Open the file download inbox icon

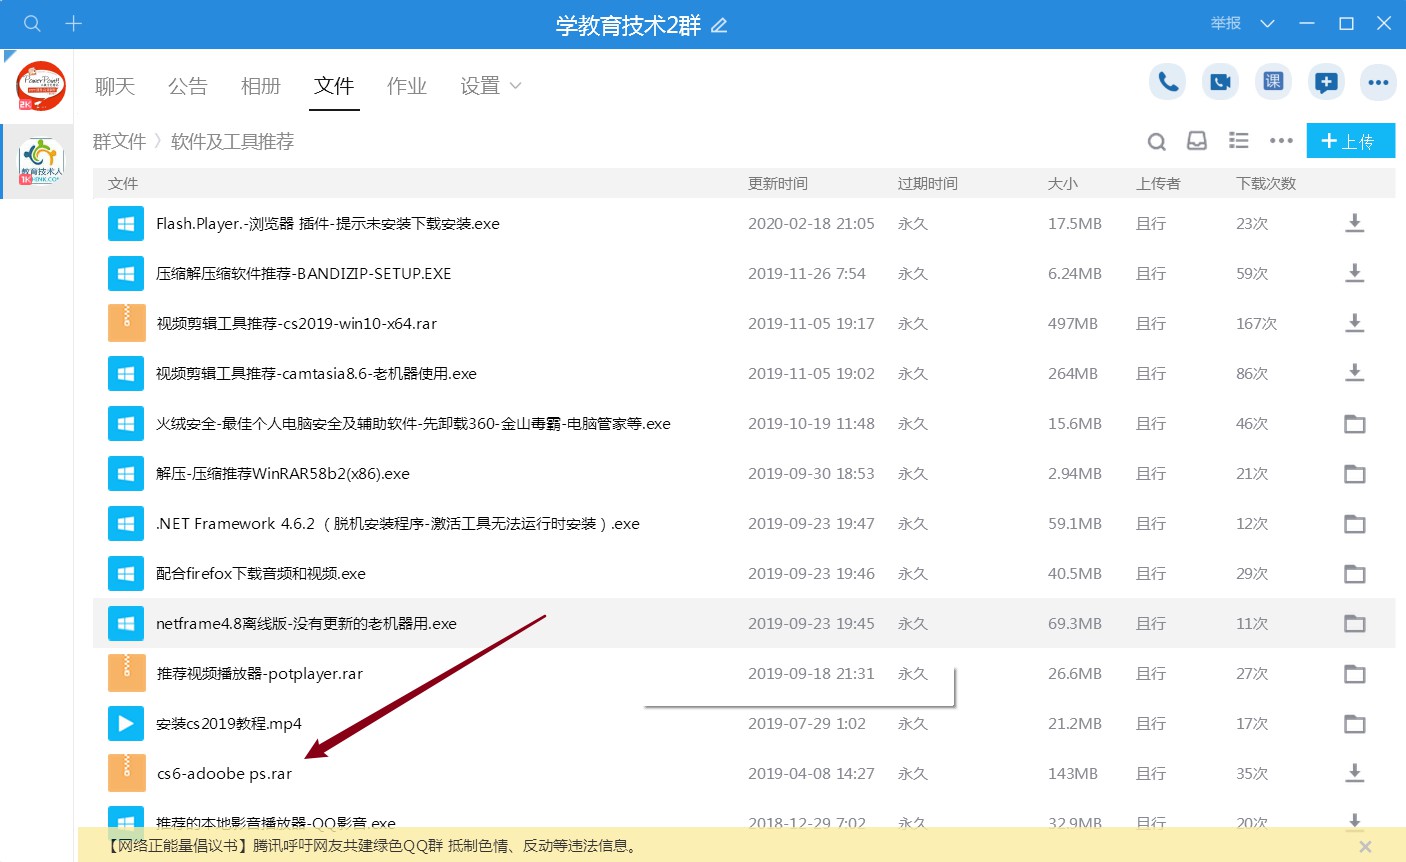(x=1196, y=141)
